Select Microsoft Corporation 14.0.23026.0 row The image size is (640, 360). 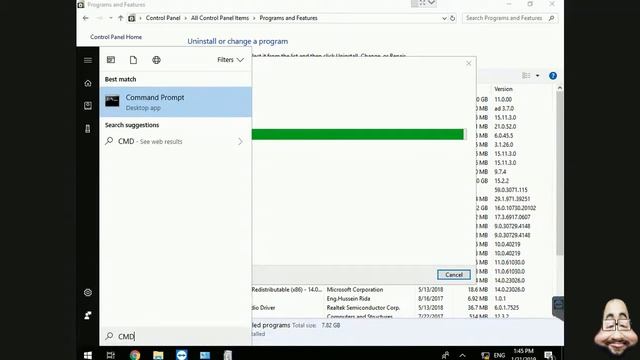(x=355, y=289)
